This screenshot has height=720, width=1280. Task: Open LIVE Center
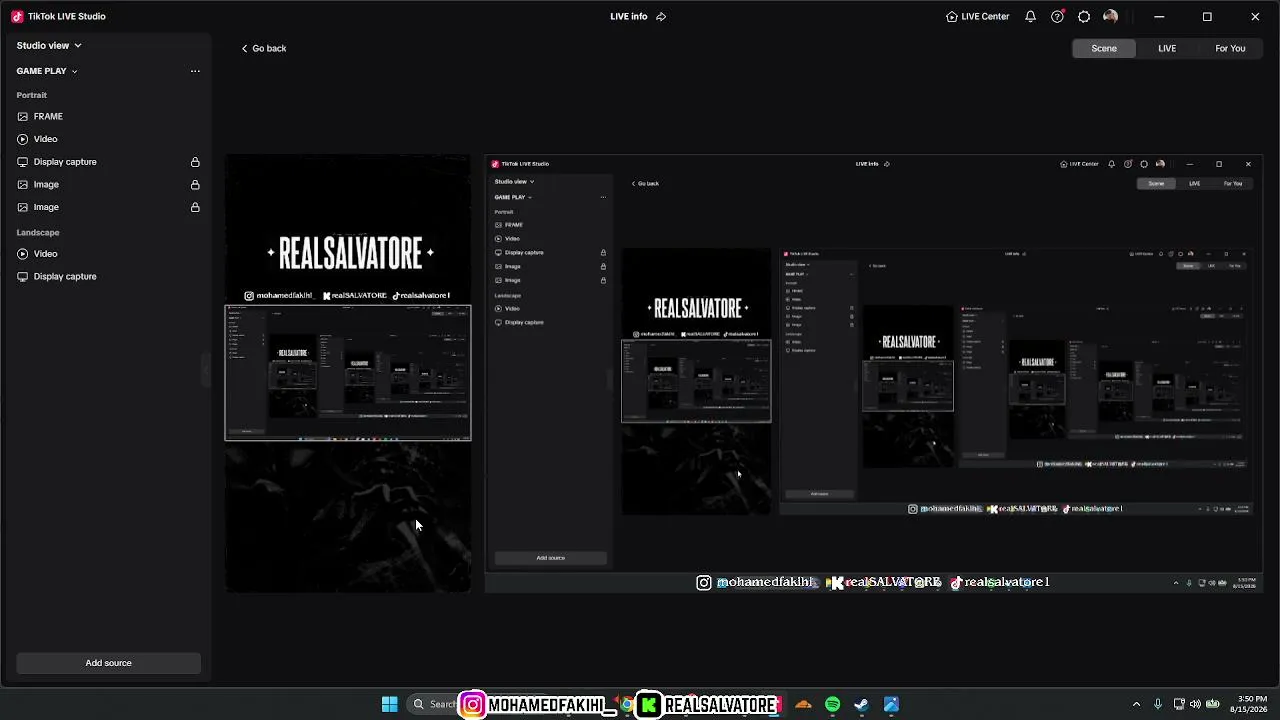coord(978,16)
